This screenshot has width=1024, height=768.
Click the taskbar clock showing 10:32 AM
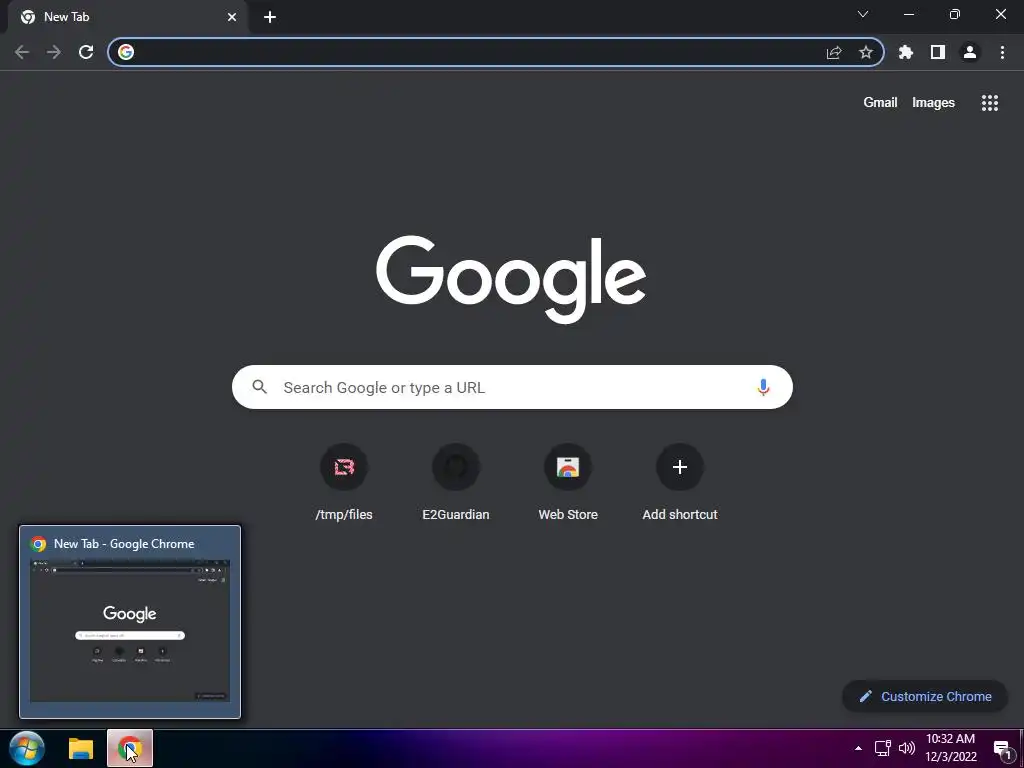[951, 748]
